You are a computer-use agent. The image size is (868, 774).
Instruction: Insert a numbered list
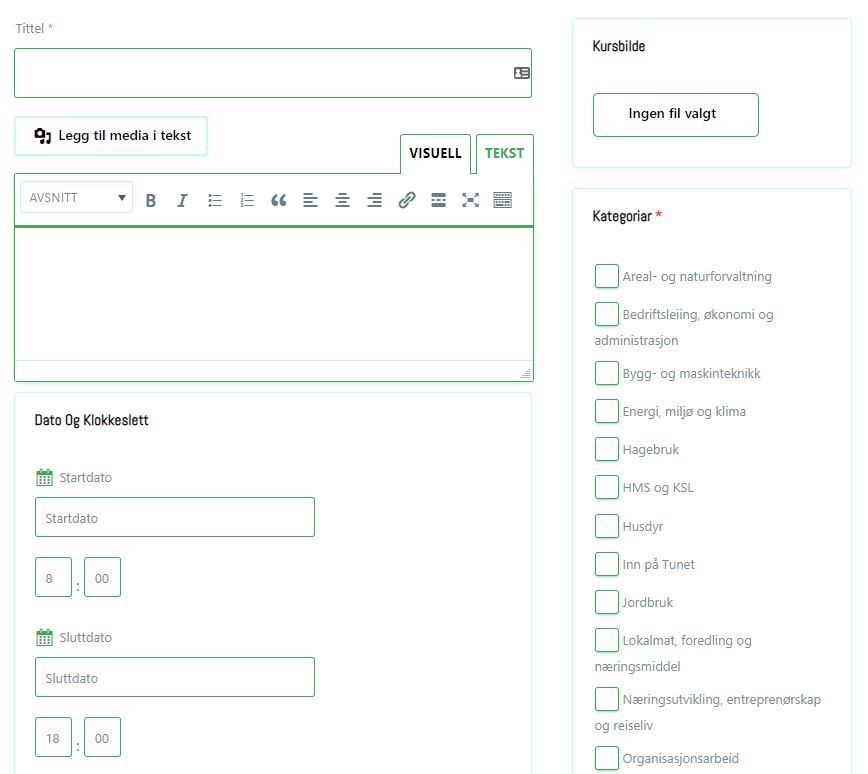tap(247, 200)
